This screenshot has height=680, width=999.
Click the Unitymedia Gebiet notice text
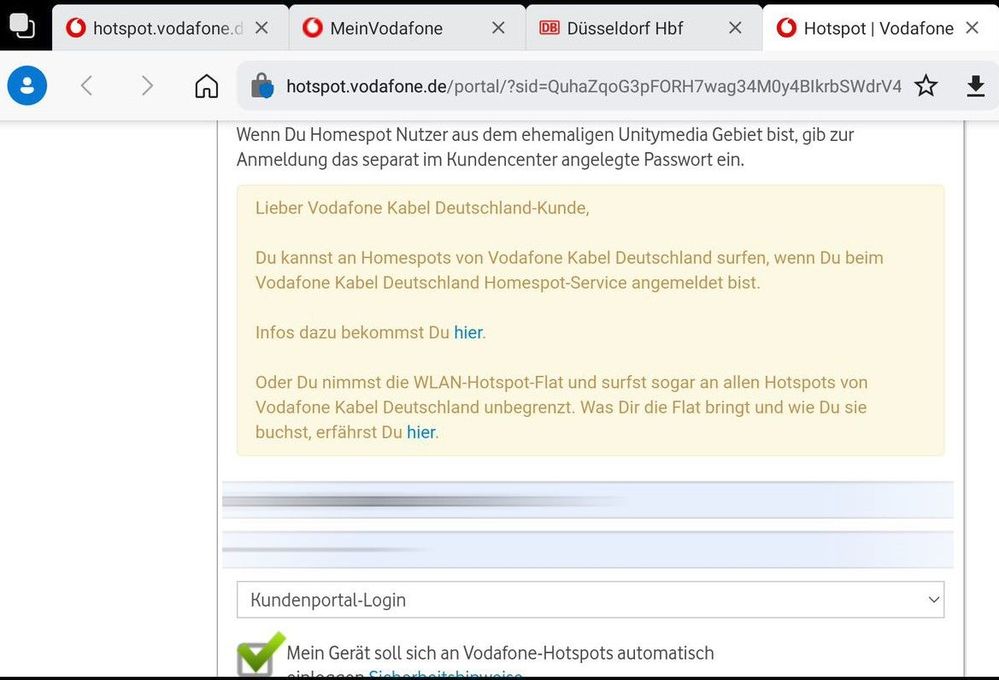545,147
